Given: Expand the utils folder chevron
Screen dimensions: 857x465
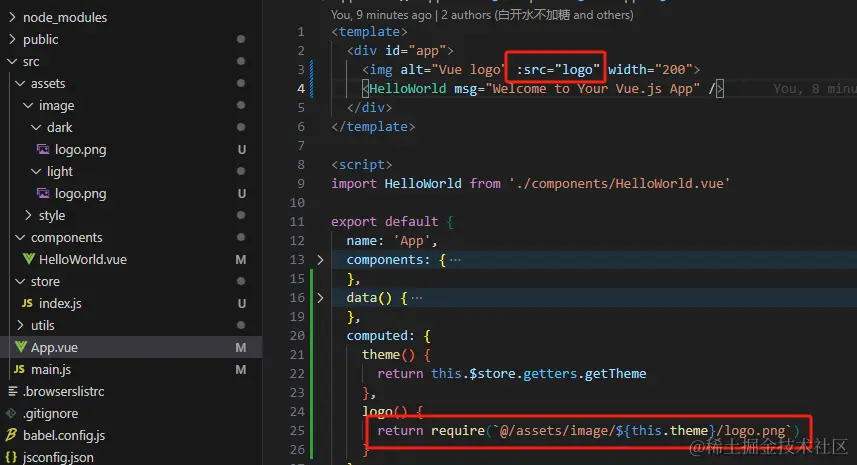Looking at the screenshot, I should [20, 325].
